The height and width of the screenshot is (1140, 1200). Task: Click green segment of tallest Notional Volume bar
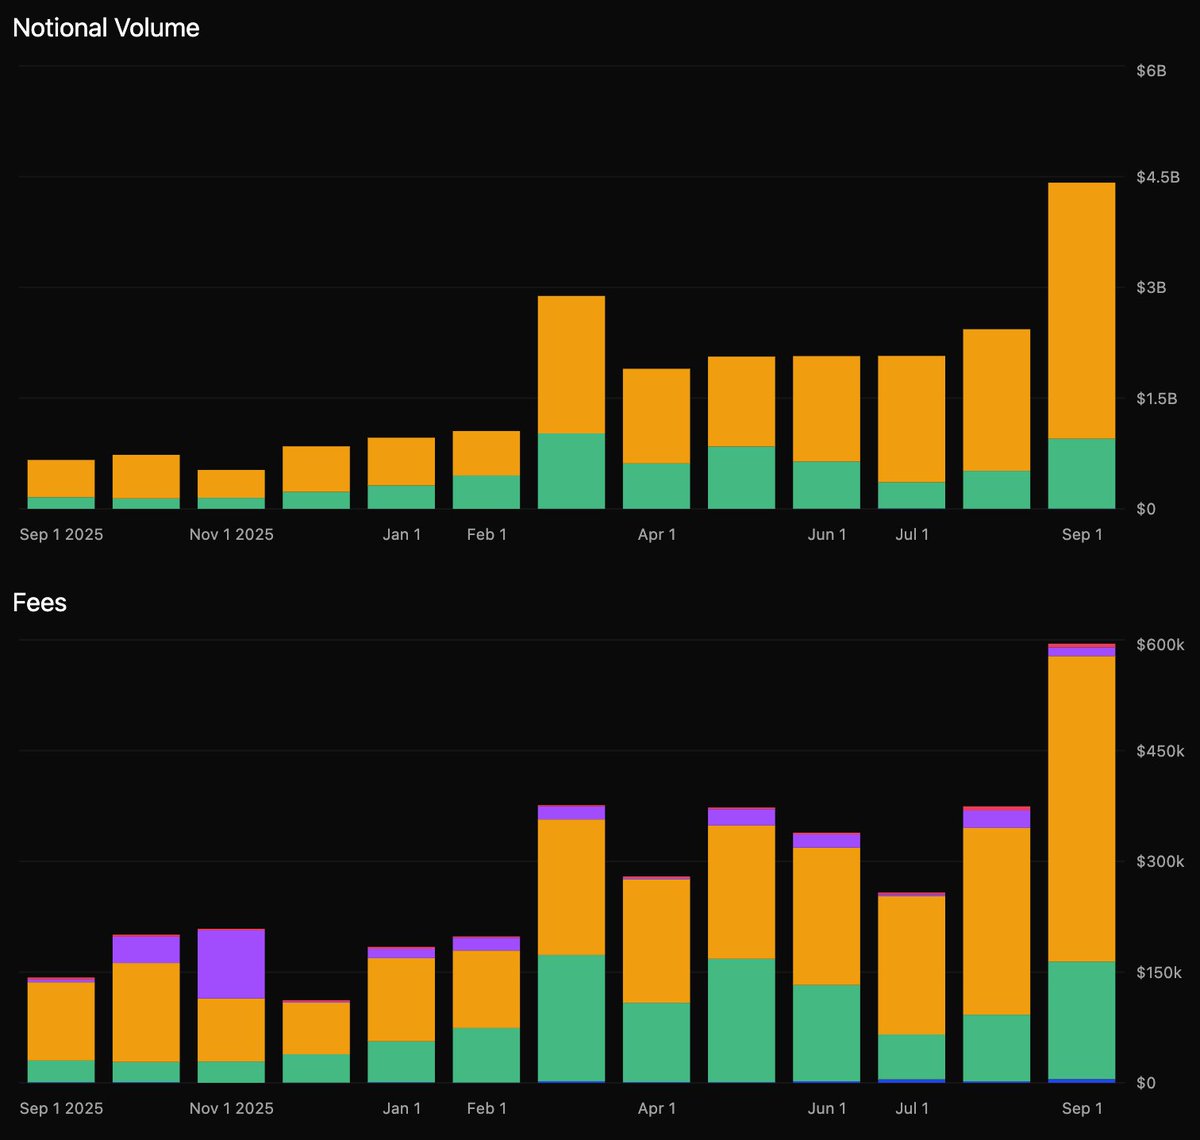(1081, 474)
